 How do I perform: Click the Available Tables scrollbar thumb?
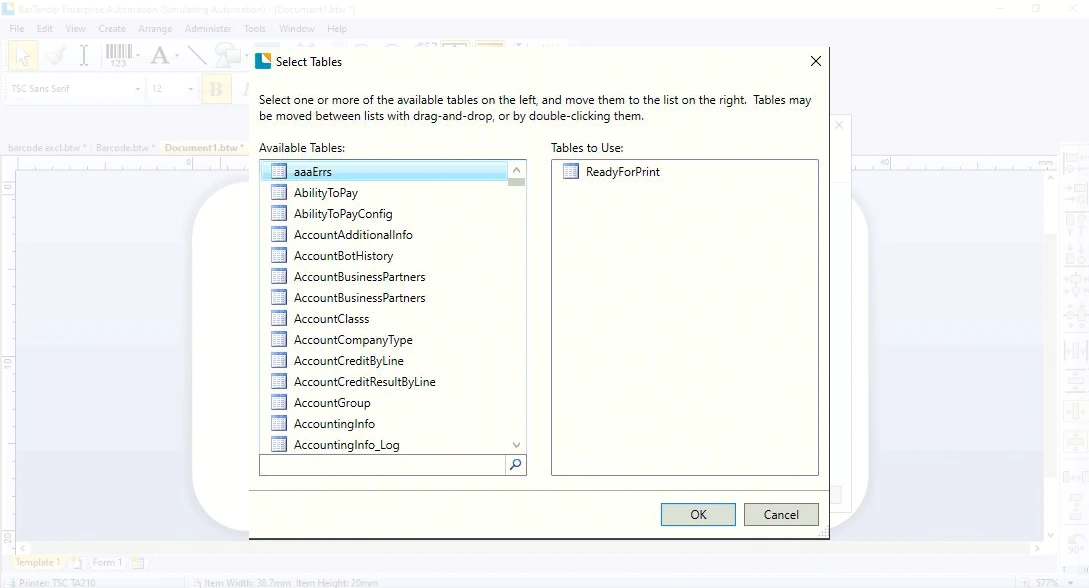click(516, 182)
